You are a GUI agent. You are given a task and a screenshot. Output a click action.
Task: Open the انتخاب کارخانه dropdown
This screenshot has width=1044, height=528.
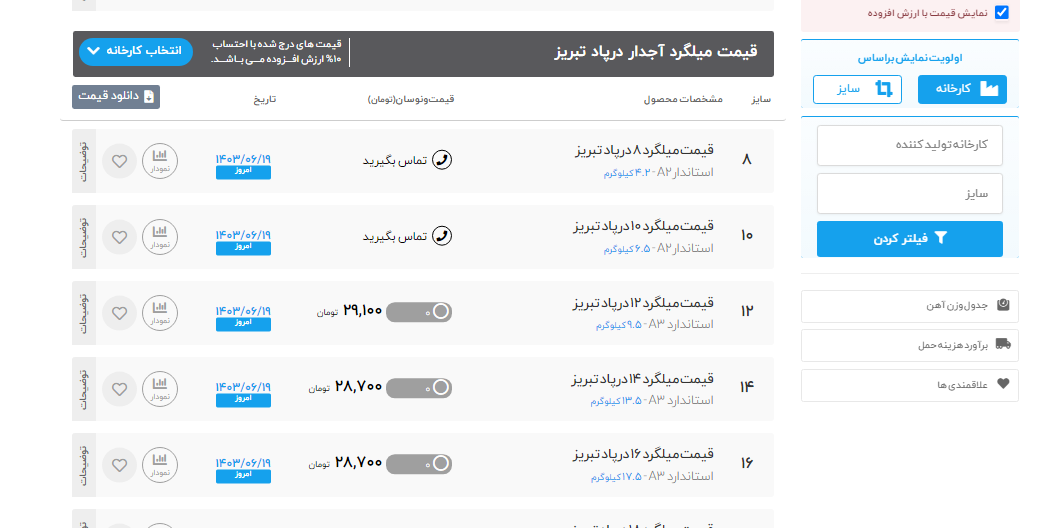tap(135, 50)
